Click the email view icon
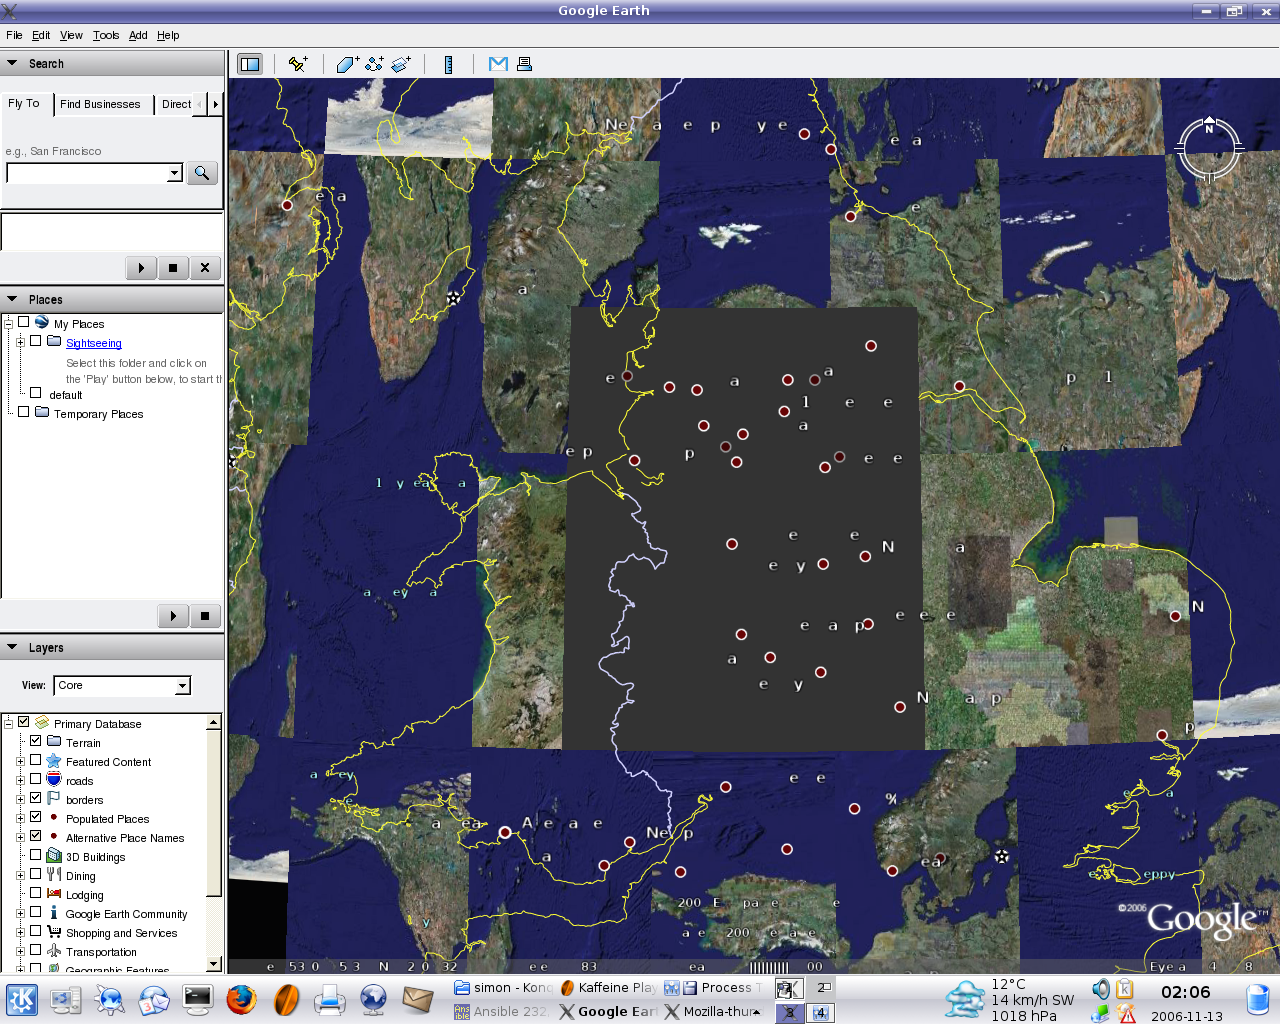 click(x=498, y=64)
